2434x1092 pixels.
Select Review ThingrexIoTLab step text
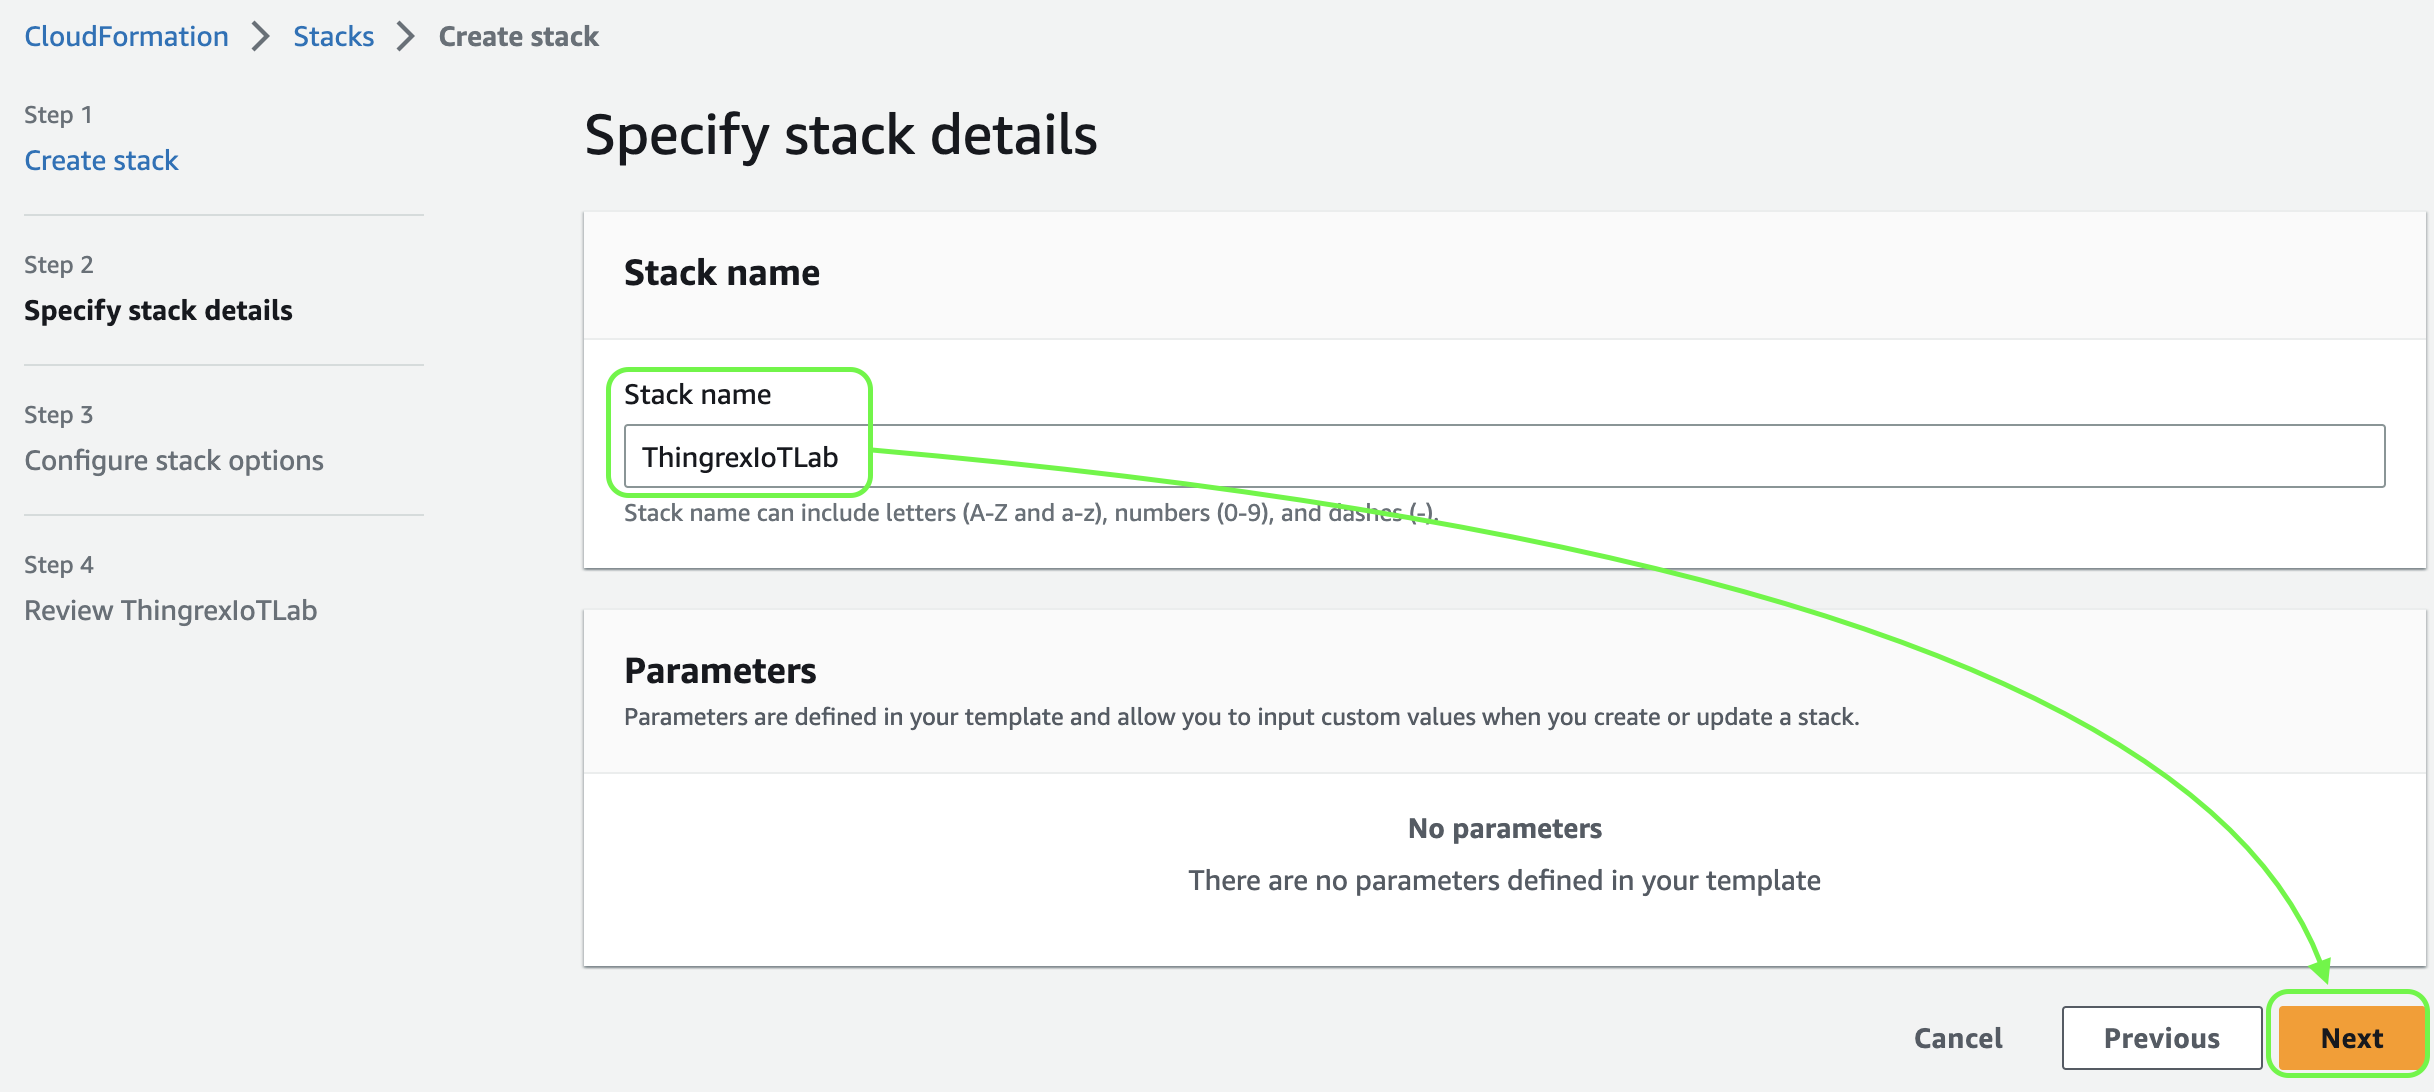point(171,610)
